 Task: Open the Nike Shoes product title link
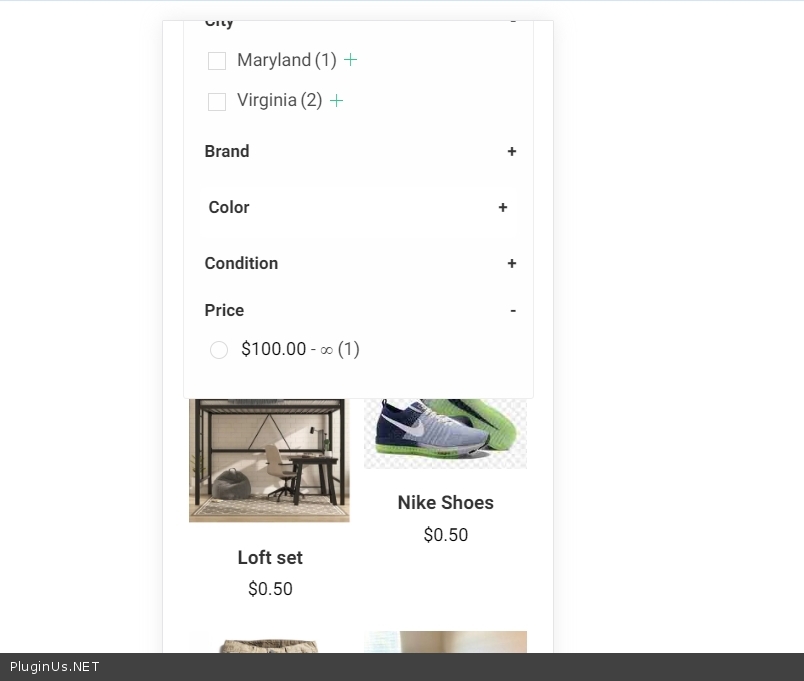445,503
